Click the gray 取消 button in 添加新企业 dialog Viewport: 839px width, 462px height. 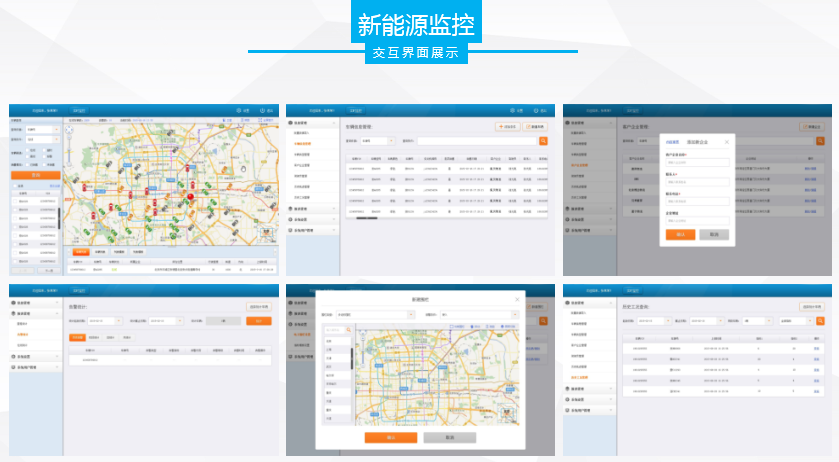point(713,234)
